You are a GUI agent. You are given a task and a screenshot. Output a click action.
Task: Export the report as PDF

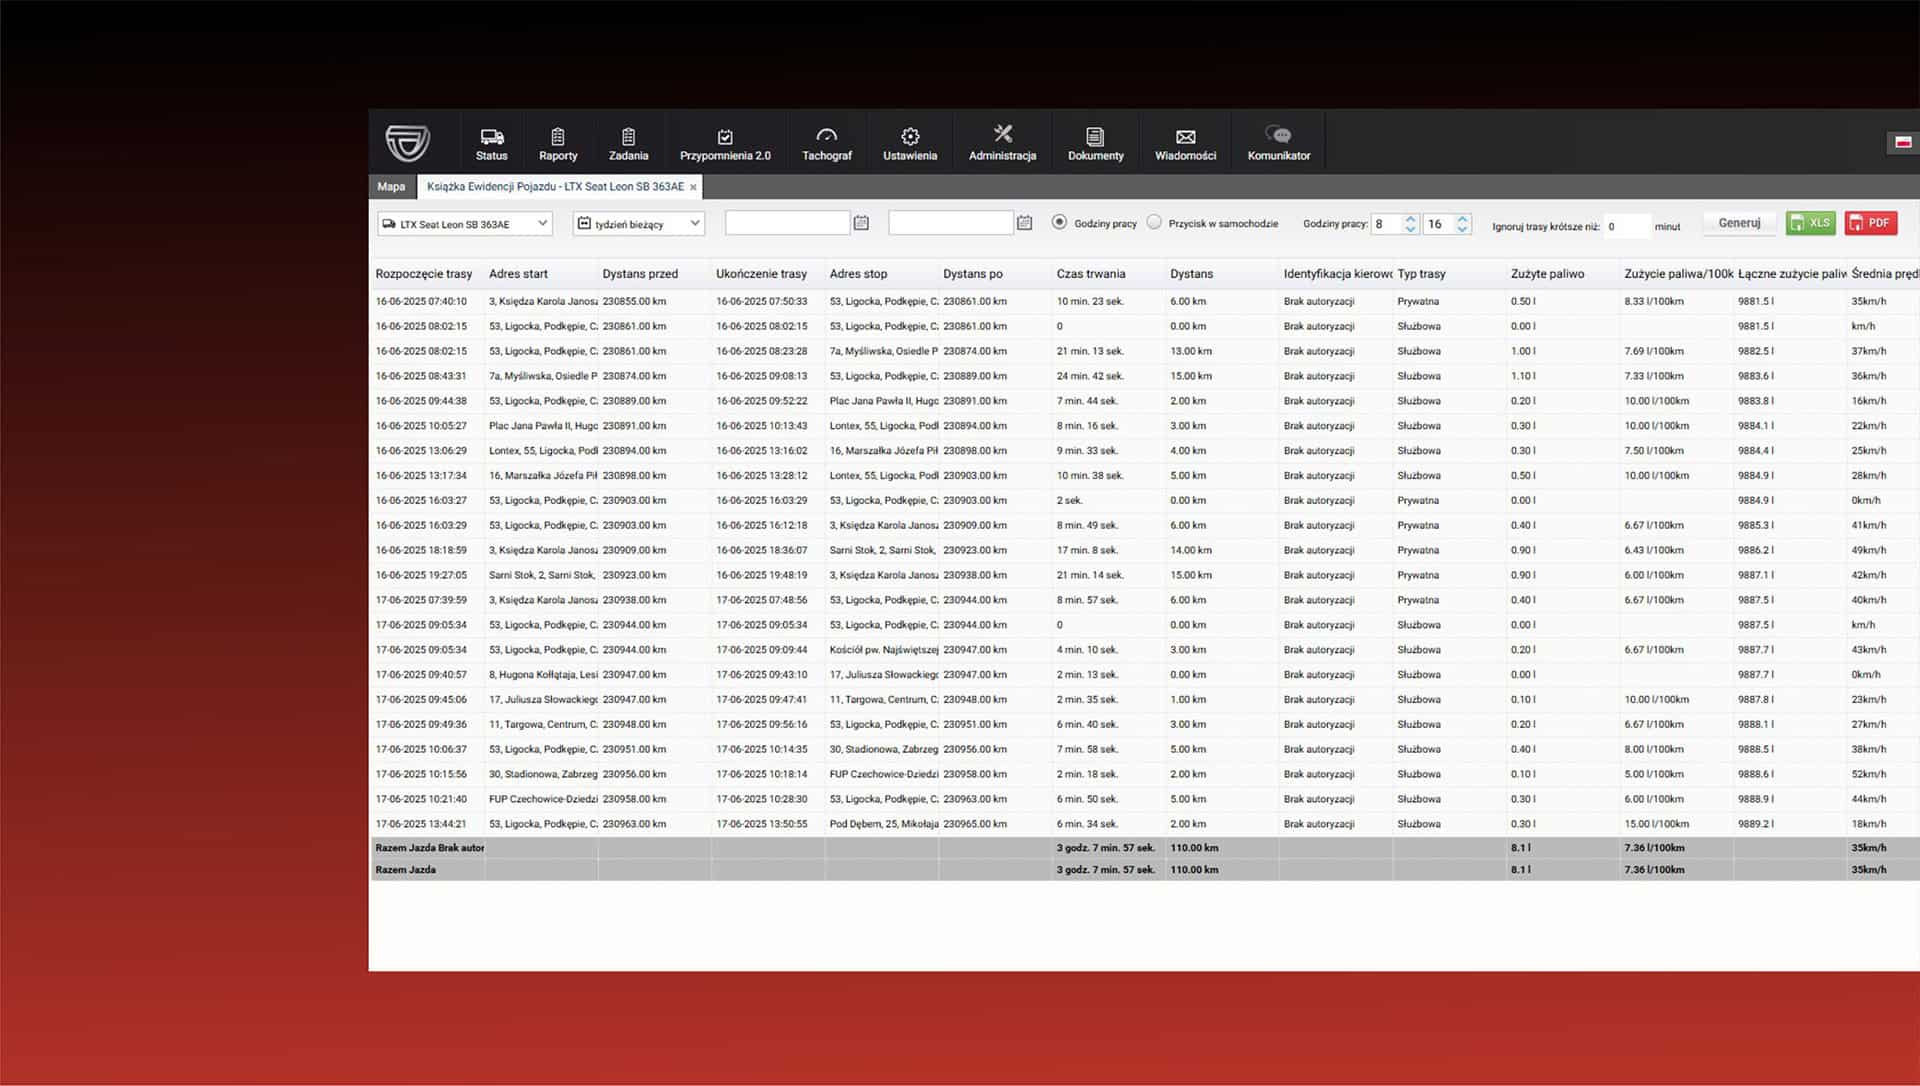1870,223
